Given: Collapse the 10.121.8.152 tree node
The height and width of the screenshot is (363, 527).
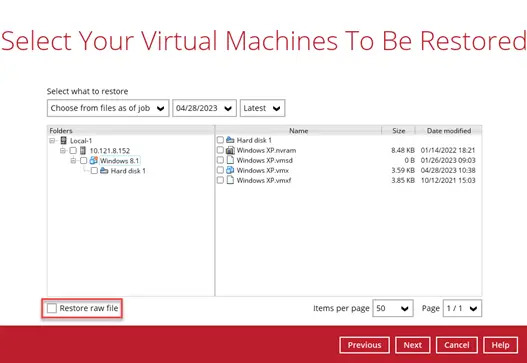Looking at the screenshot, I should click(x=63, y=151).
